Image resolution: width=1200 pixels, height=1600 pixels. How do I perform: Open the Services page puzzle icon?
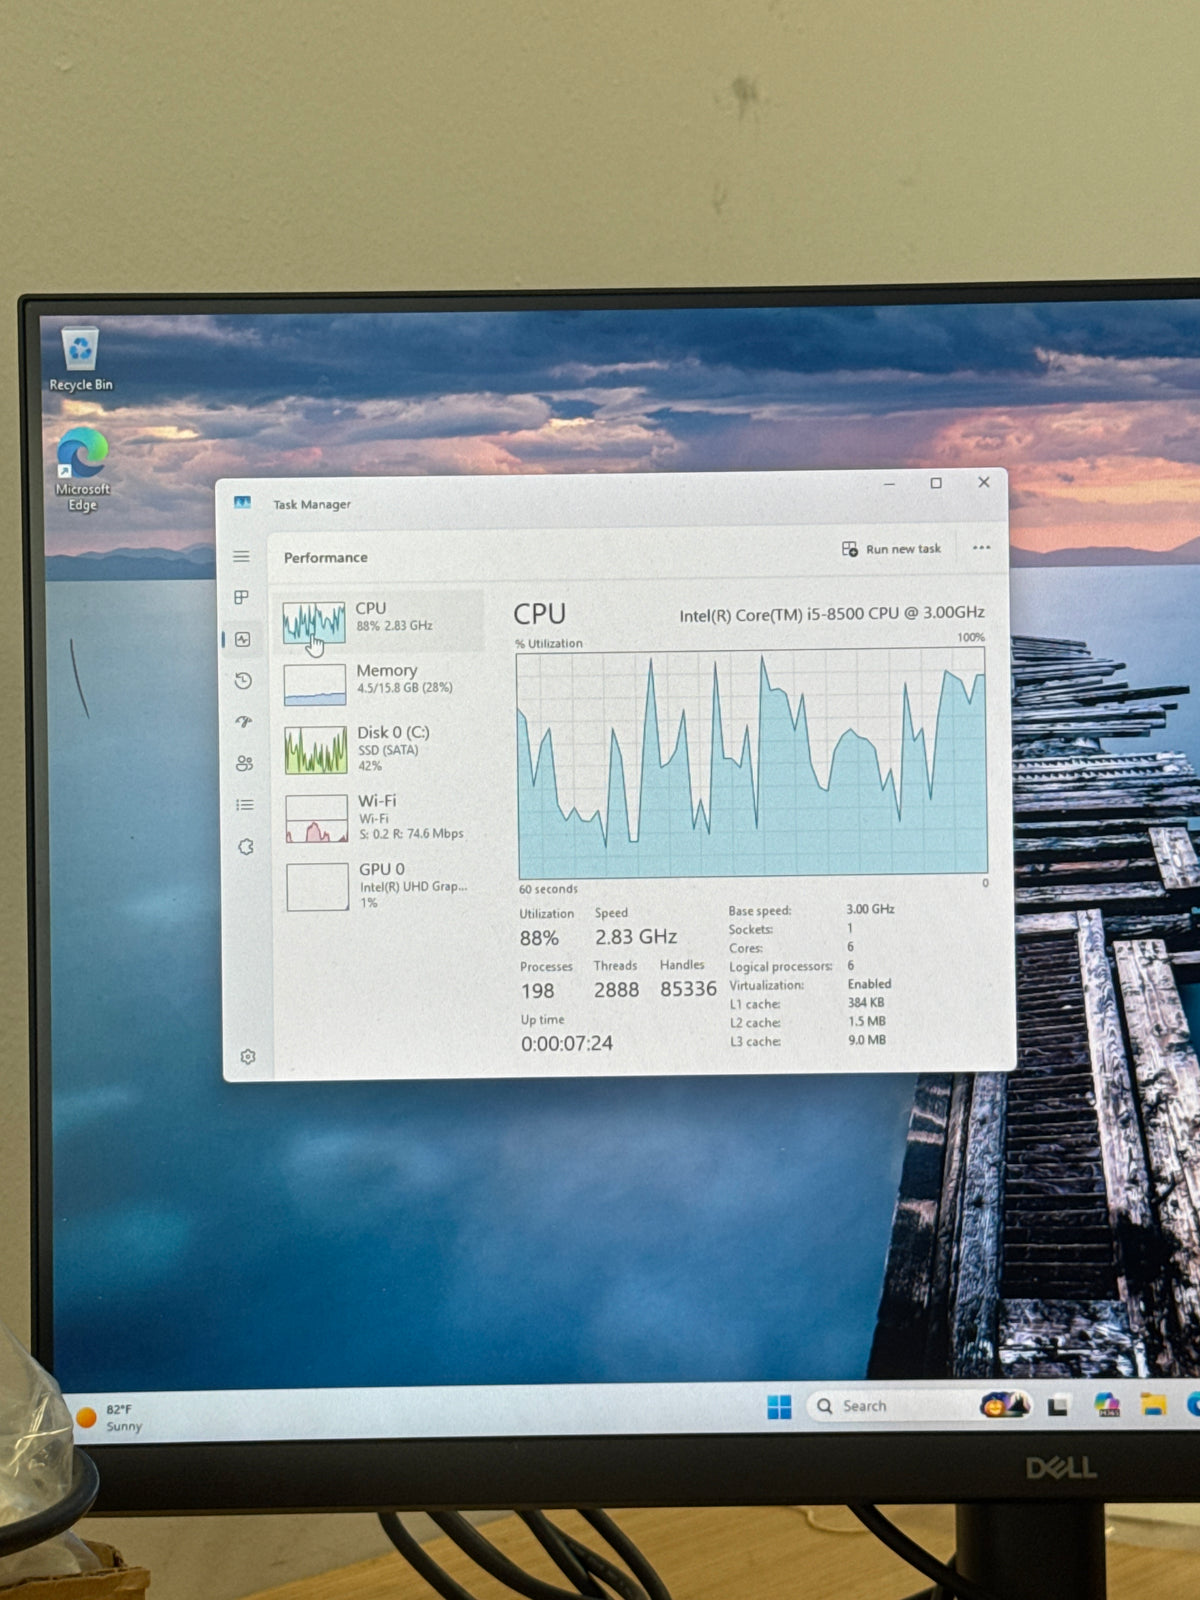[x=246, y=847]
